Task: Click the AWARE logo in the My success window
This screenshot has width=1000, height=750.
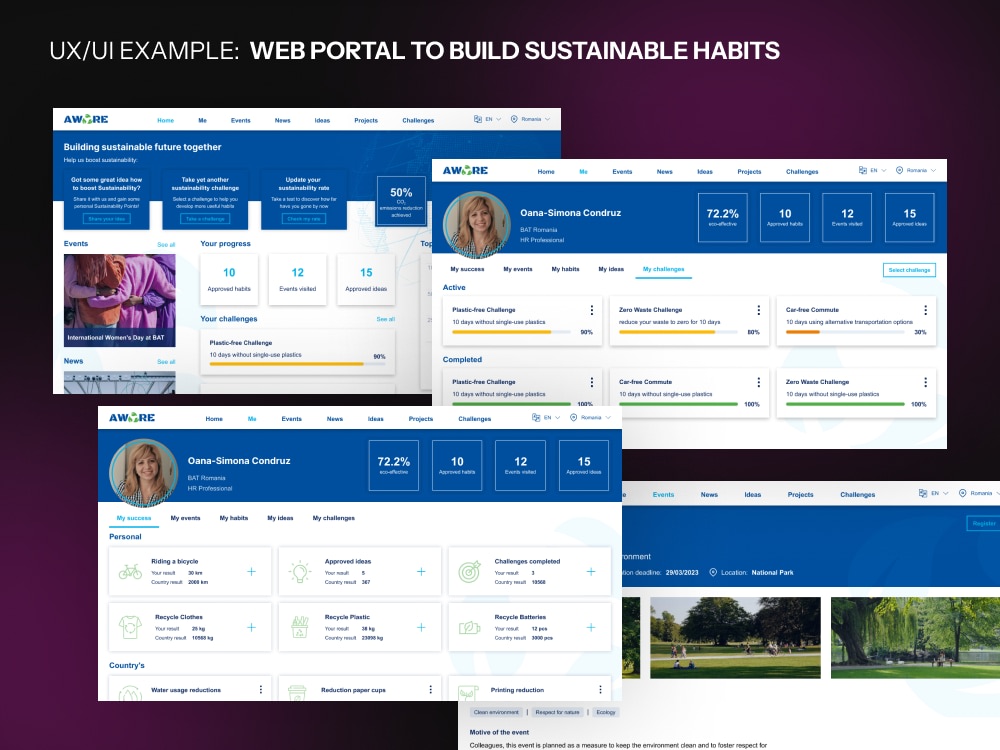Action: click(x=132, y=418)
